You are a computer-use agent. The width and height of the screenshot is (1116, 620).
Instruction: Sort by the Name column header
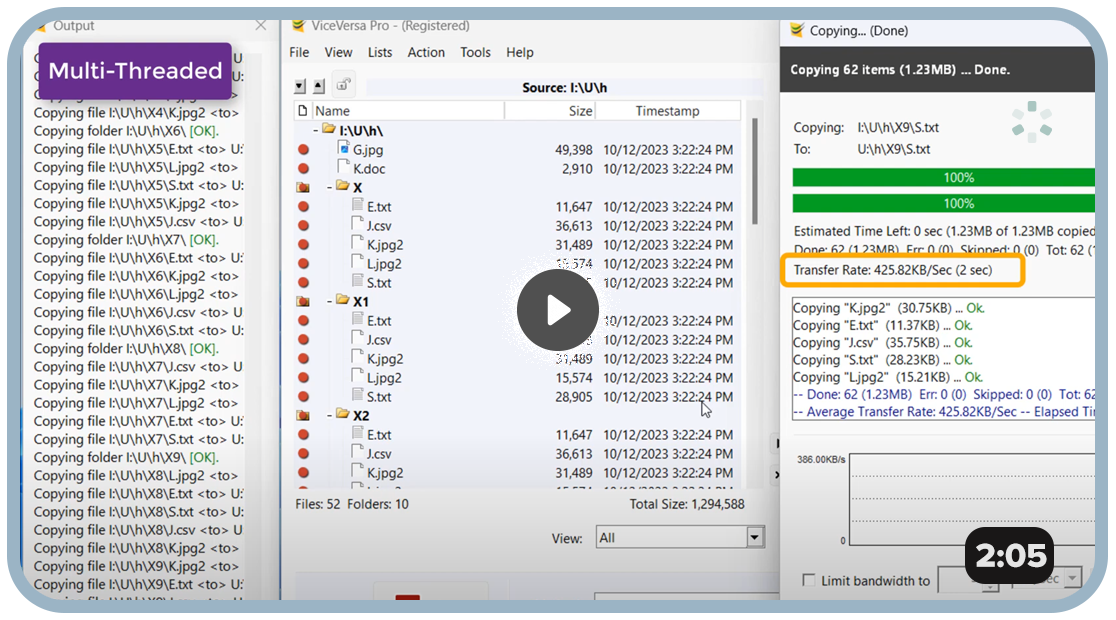click(408, 110)
